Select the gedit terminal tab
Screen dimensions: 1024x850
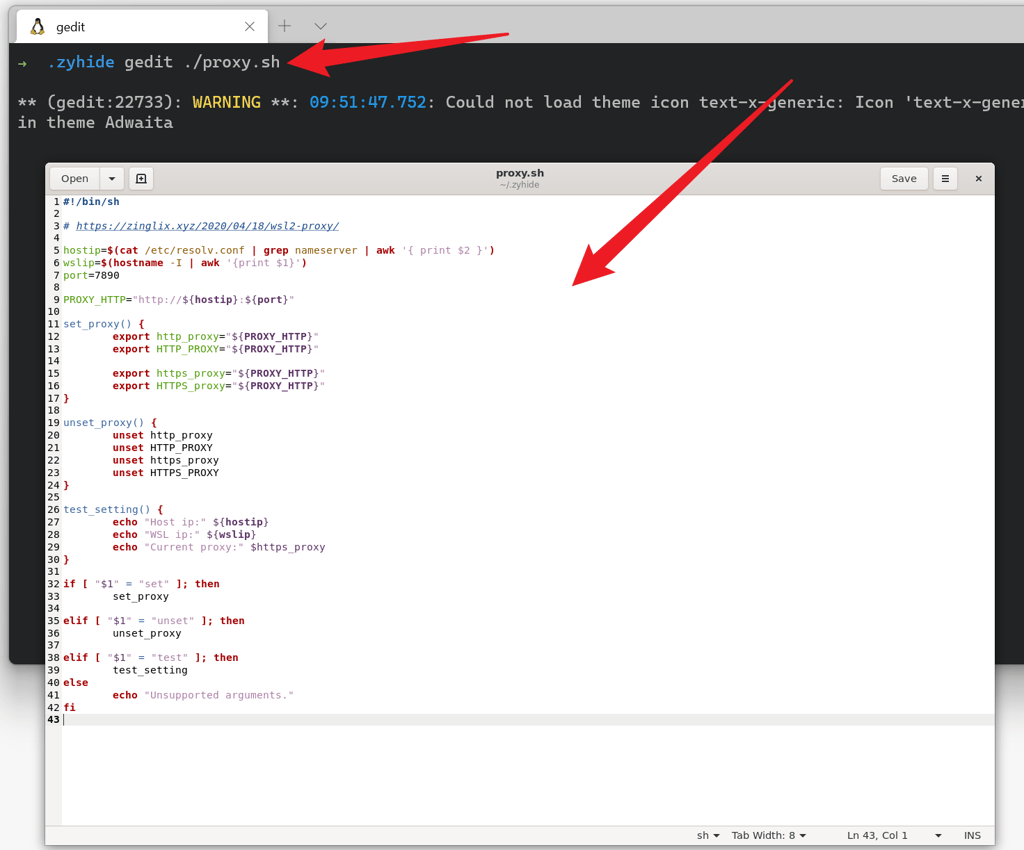[138, 27]
